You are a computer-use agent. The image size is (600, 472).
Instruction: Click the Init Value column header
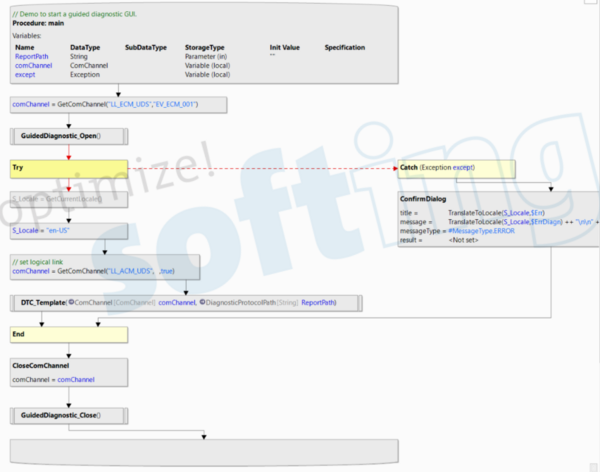click(x=285, y=47)
